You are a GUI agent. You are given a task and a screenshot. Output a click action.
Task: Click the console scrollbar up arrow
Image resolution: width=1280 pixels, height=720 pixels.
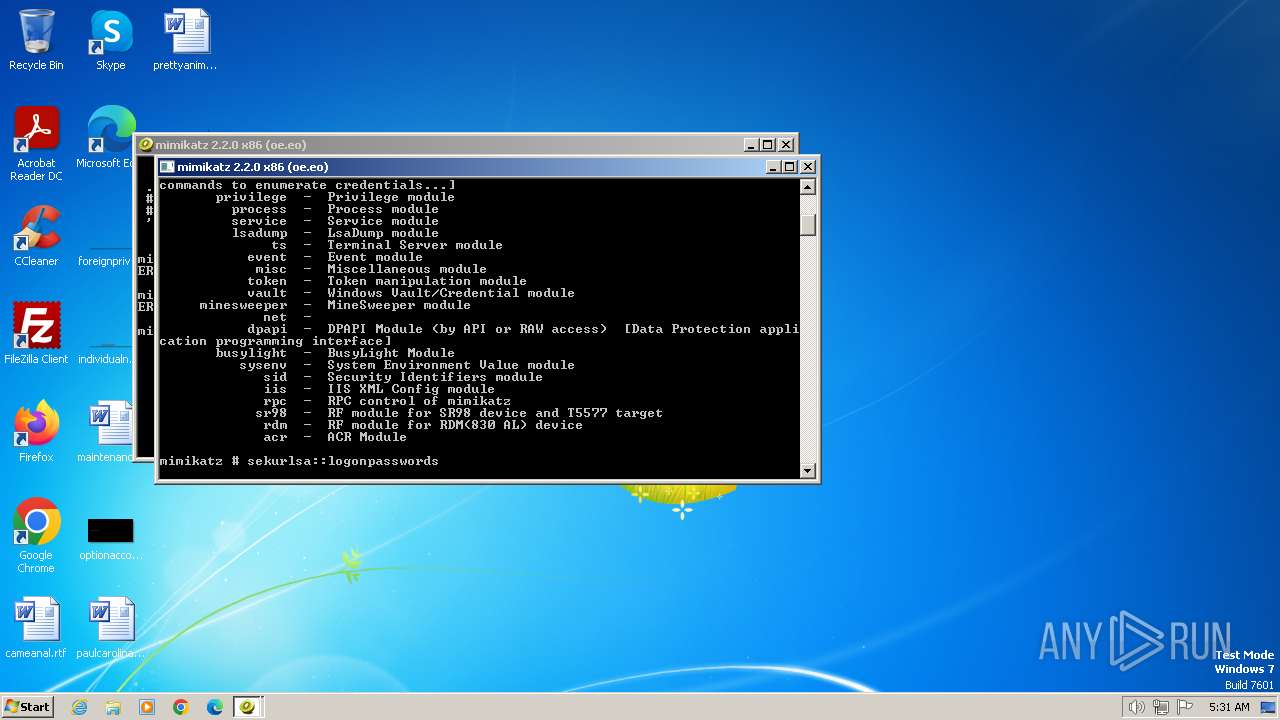click(x=808, y=187)
